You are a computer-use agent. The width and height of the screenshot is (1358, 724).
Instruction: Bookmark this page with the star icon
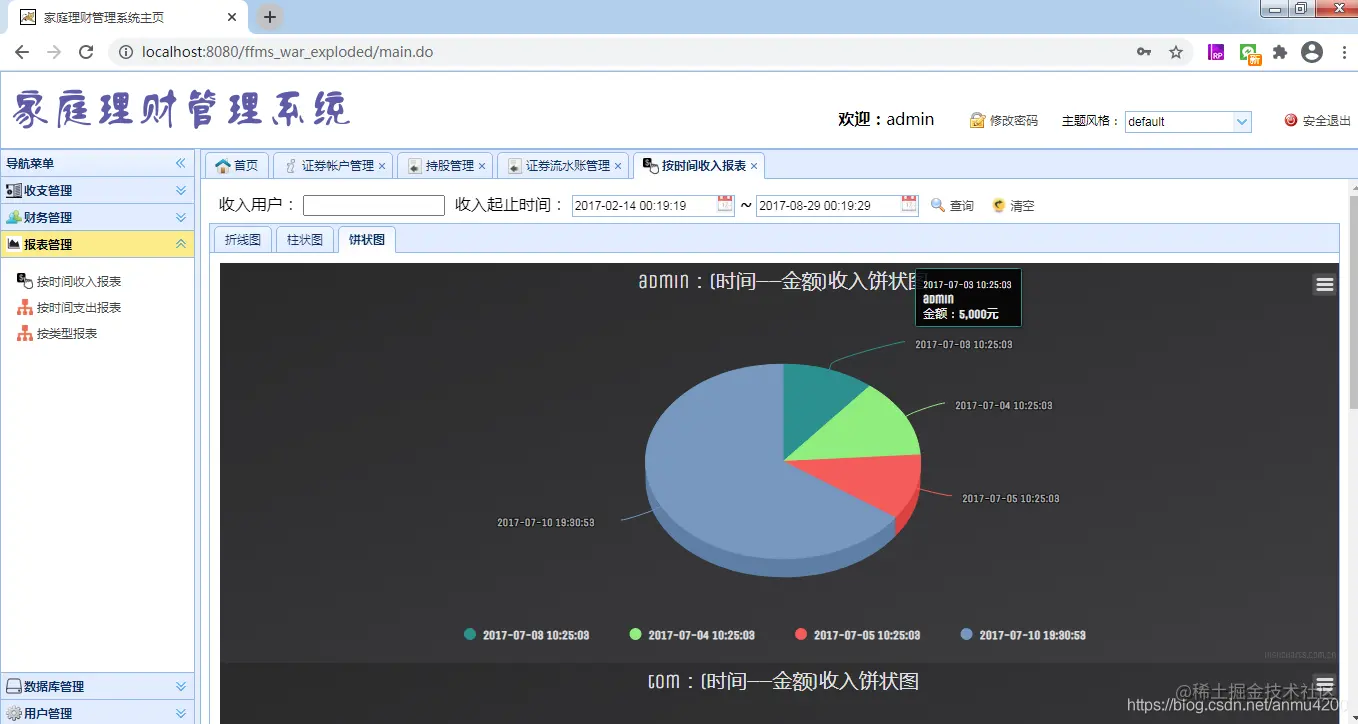(1176, 52)
